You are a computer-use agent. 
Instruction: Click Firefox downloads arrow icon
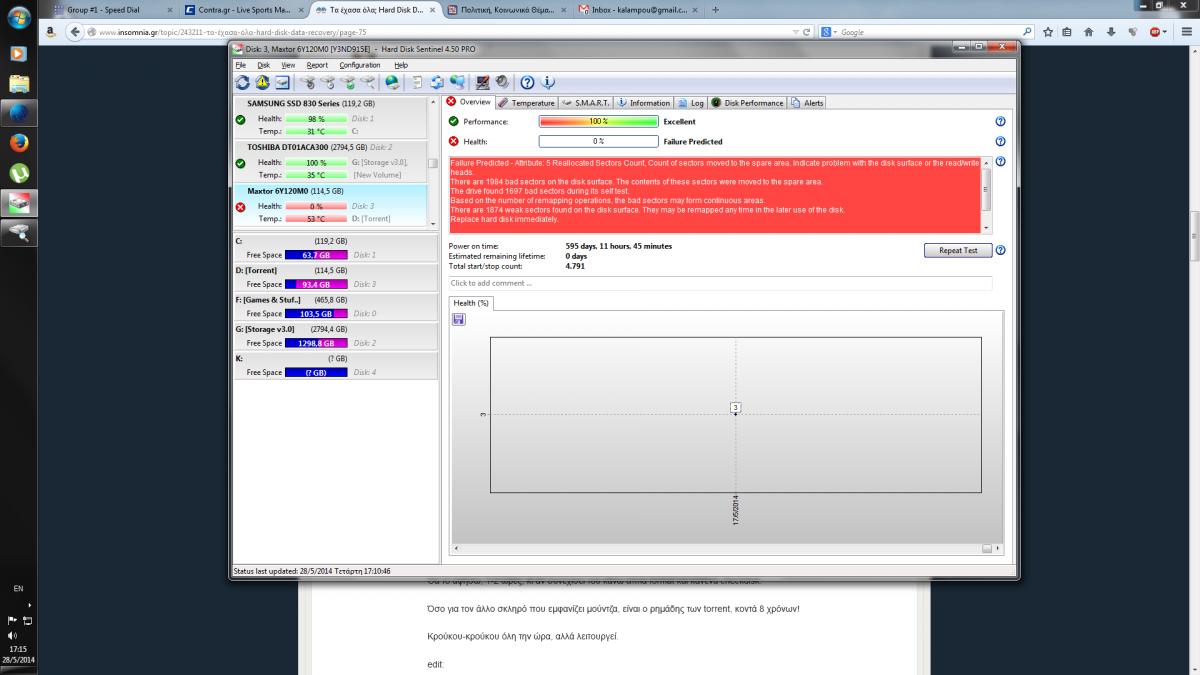click(1111, 32)
